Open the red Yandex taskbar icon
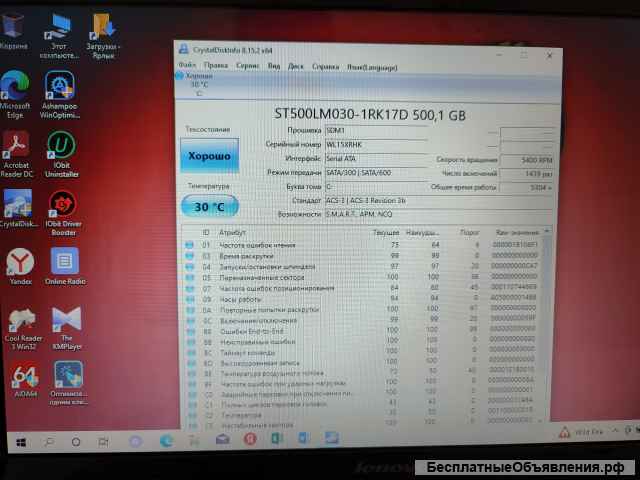The height and width of the screenshot is (480, 640). [250, 439]
